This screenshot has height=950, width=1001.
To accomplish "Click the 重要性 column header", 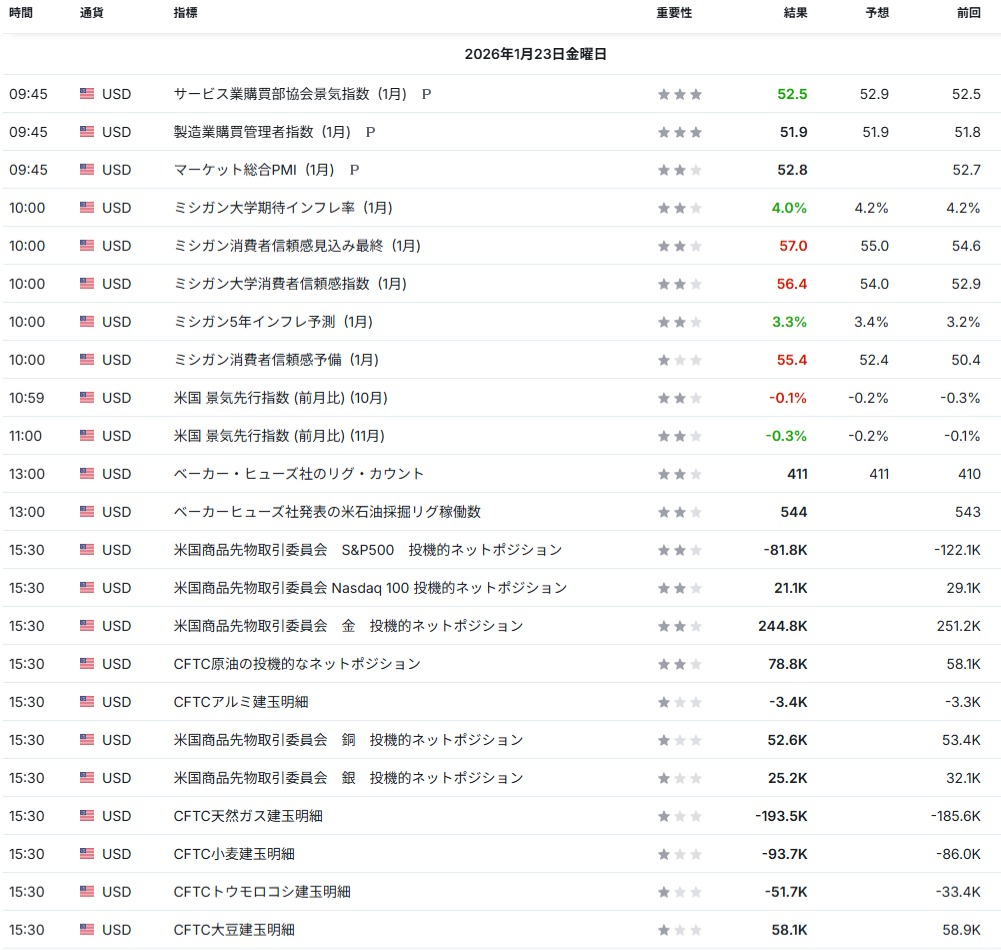I will coord(674,13).
